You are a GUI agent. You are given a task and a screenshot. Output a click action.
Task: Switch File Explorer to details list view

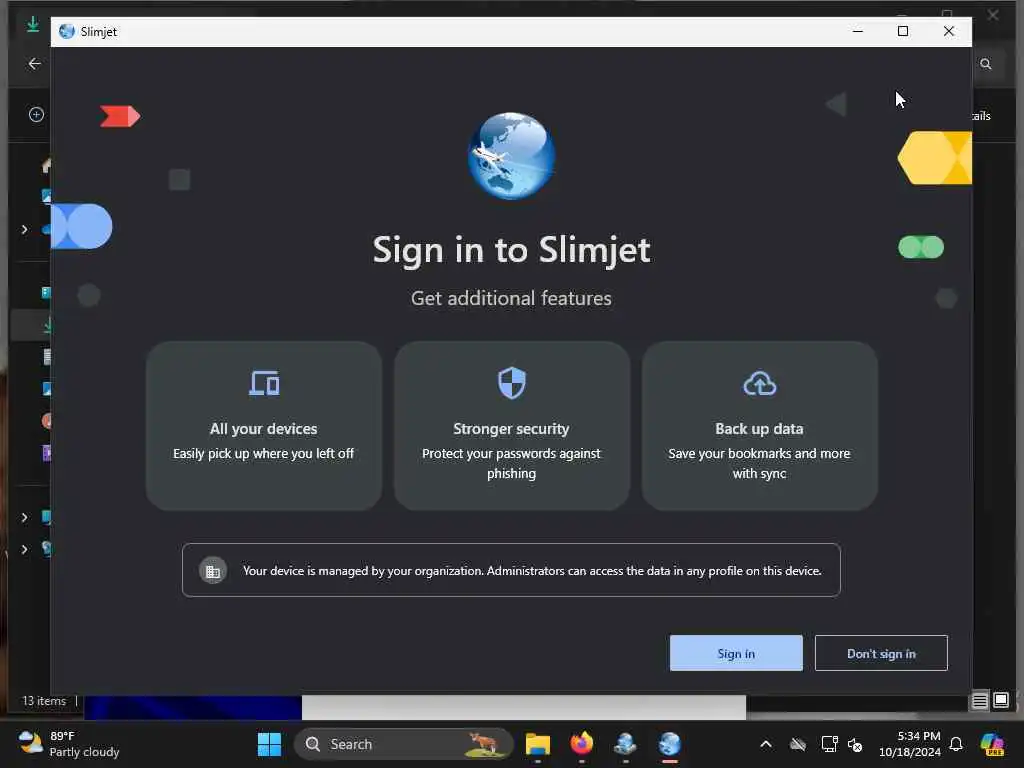point(980,701)
